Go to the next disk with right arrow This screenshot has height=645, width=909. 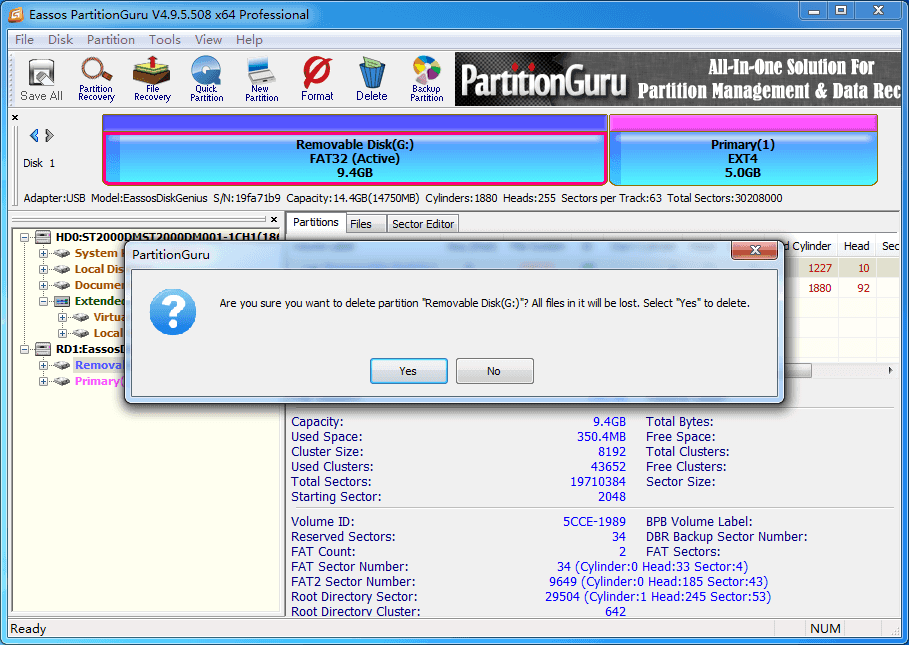coord(49,136)
